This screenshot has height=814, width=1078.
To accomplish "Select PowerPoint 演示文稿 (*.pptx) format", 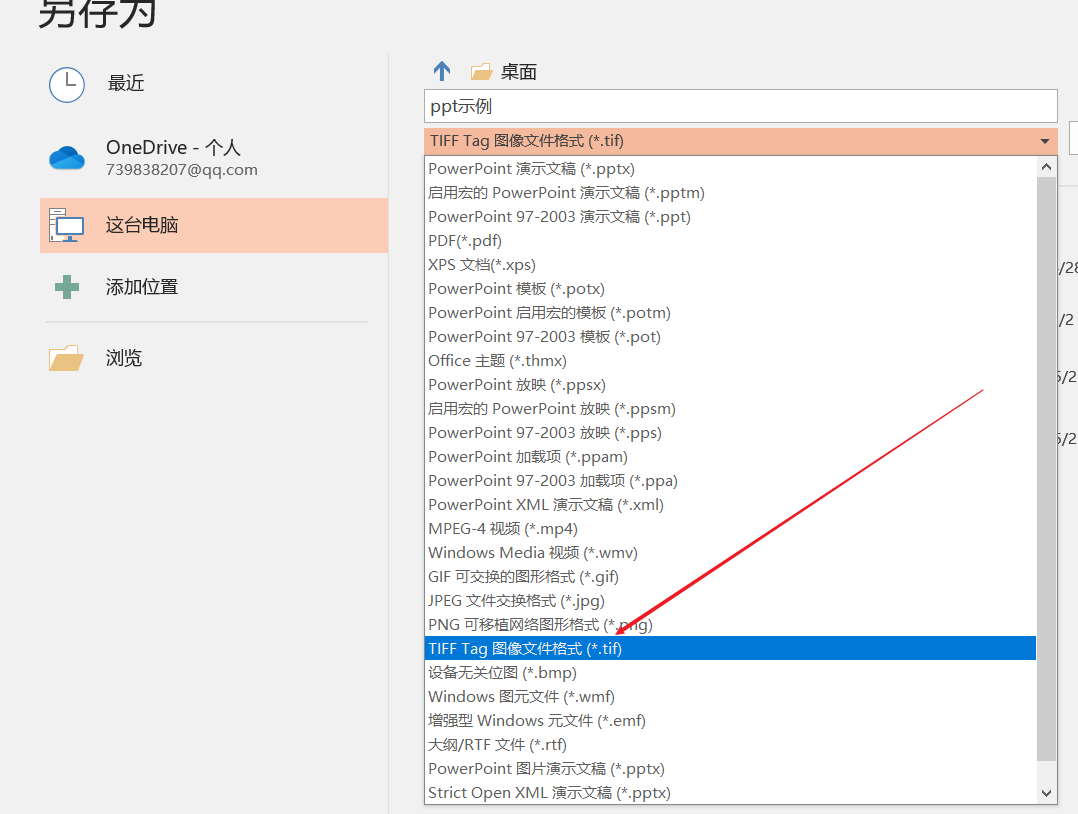I will pos(730,168).
